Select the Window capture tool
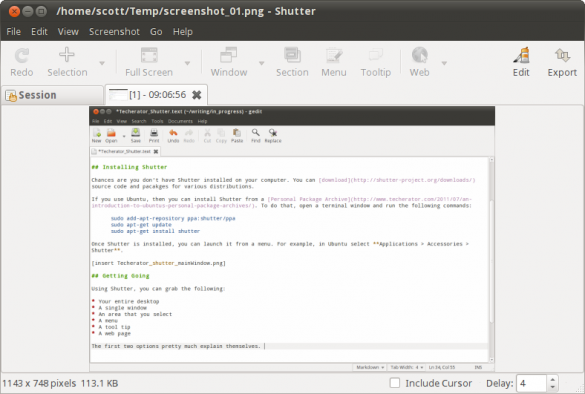 click(229, 62)
